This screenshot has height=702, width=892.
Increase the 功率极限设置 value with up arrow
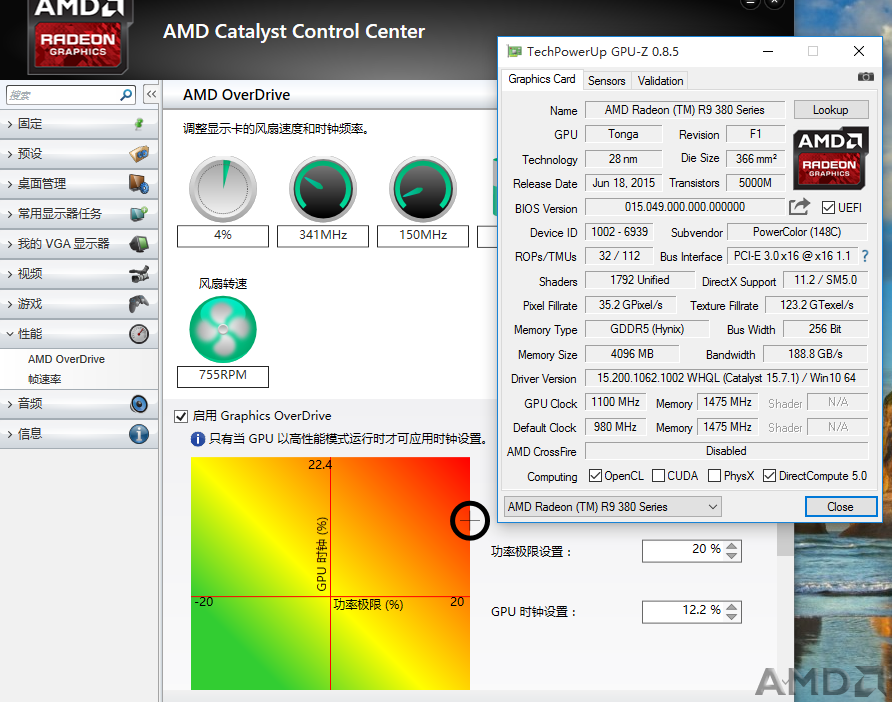click(x=732, y=546)
